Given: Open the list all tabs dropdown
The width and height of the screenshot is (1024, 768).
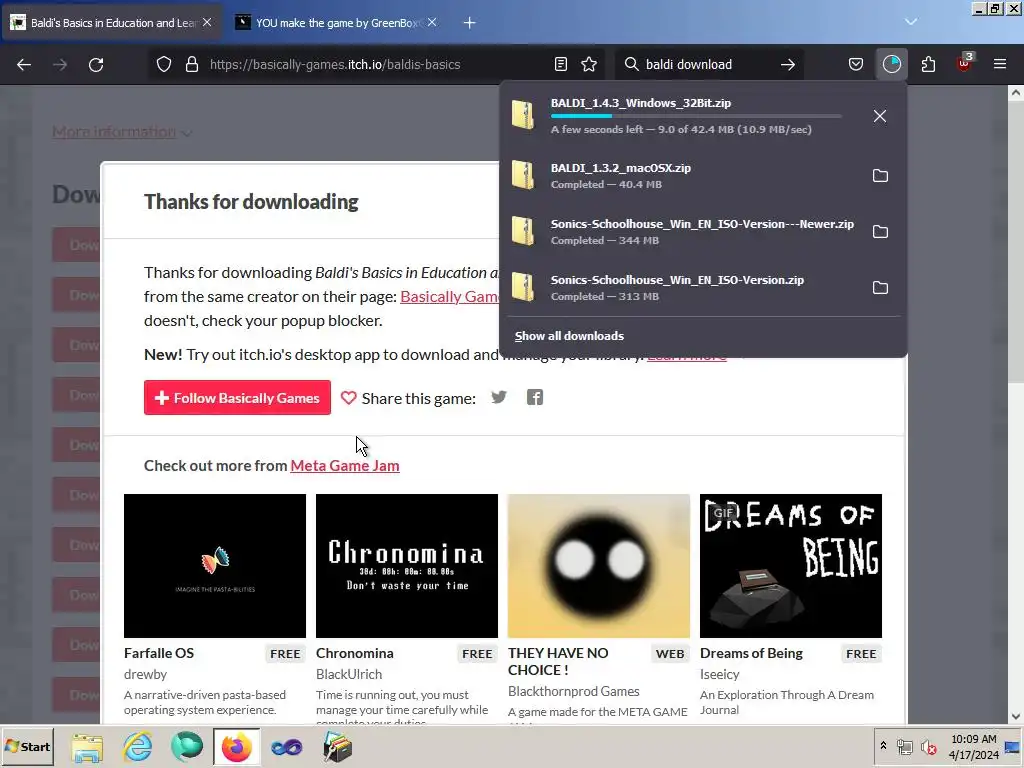Looking at the screenshot, I should [911, 22].
